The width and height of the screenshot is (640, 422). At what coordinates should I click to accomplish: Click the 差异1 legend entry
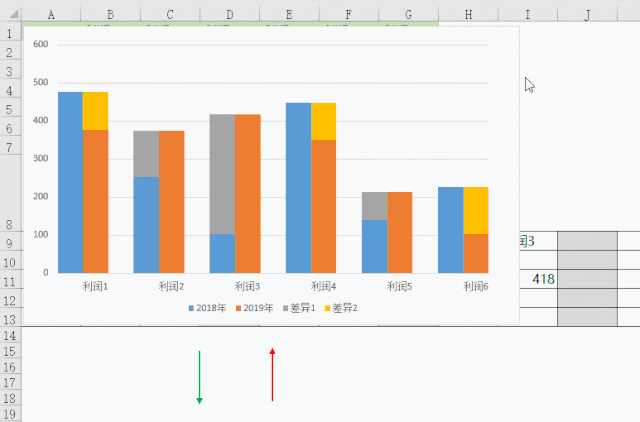(302, 308)
